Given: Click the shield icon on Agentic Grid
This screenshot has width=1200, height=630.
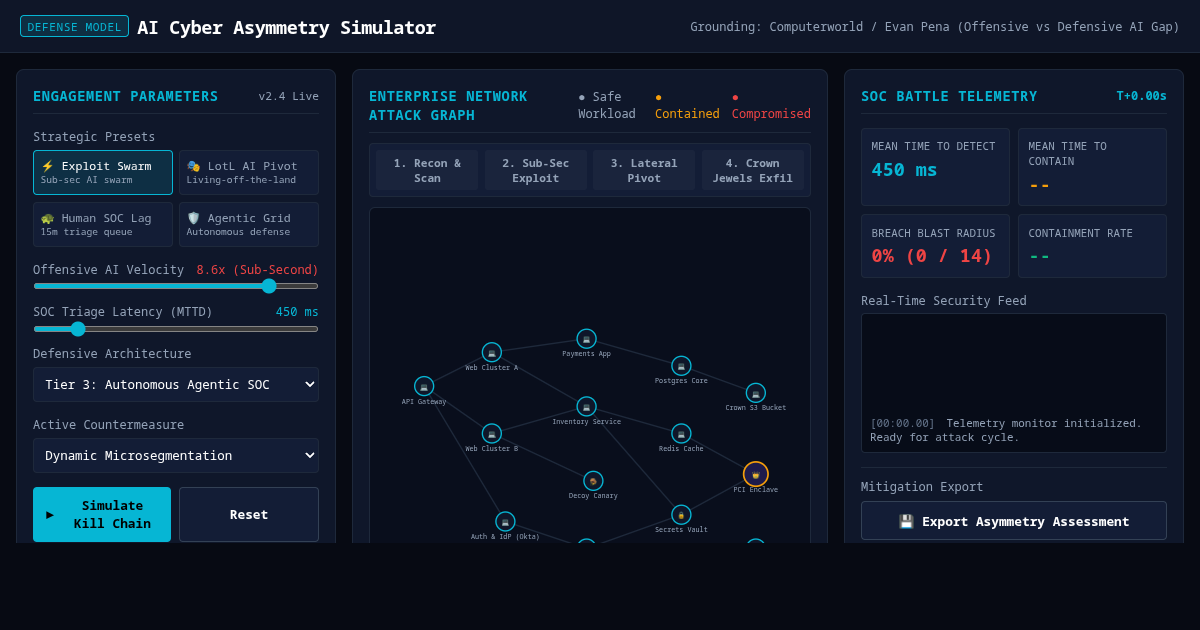Looking at the screenshot, I should tap(194, 218).
